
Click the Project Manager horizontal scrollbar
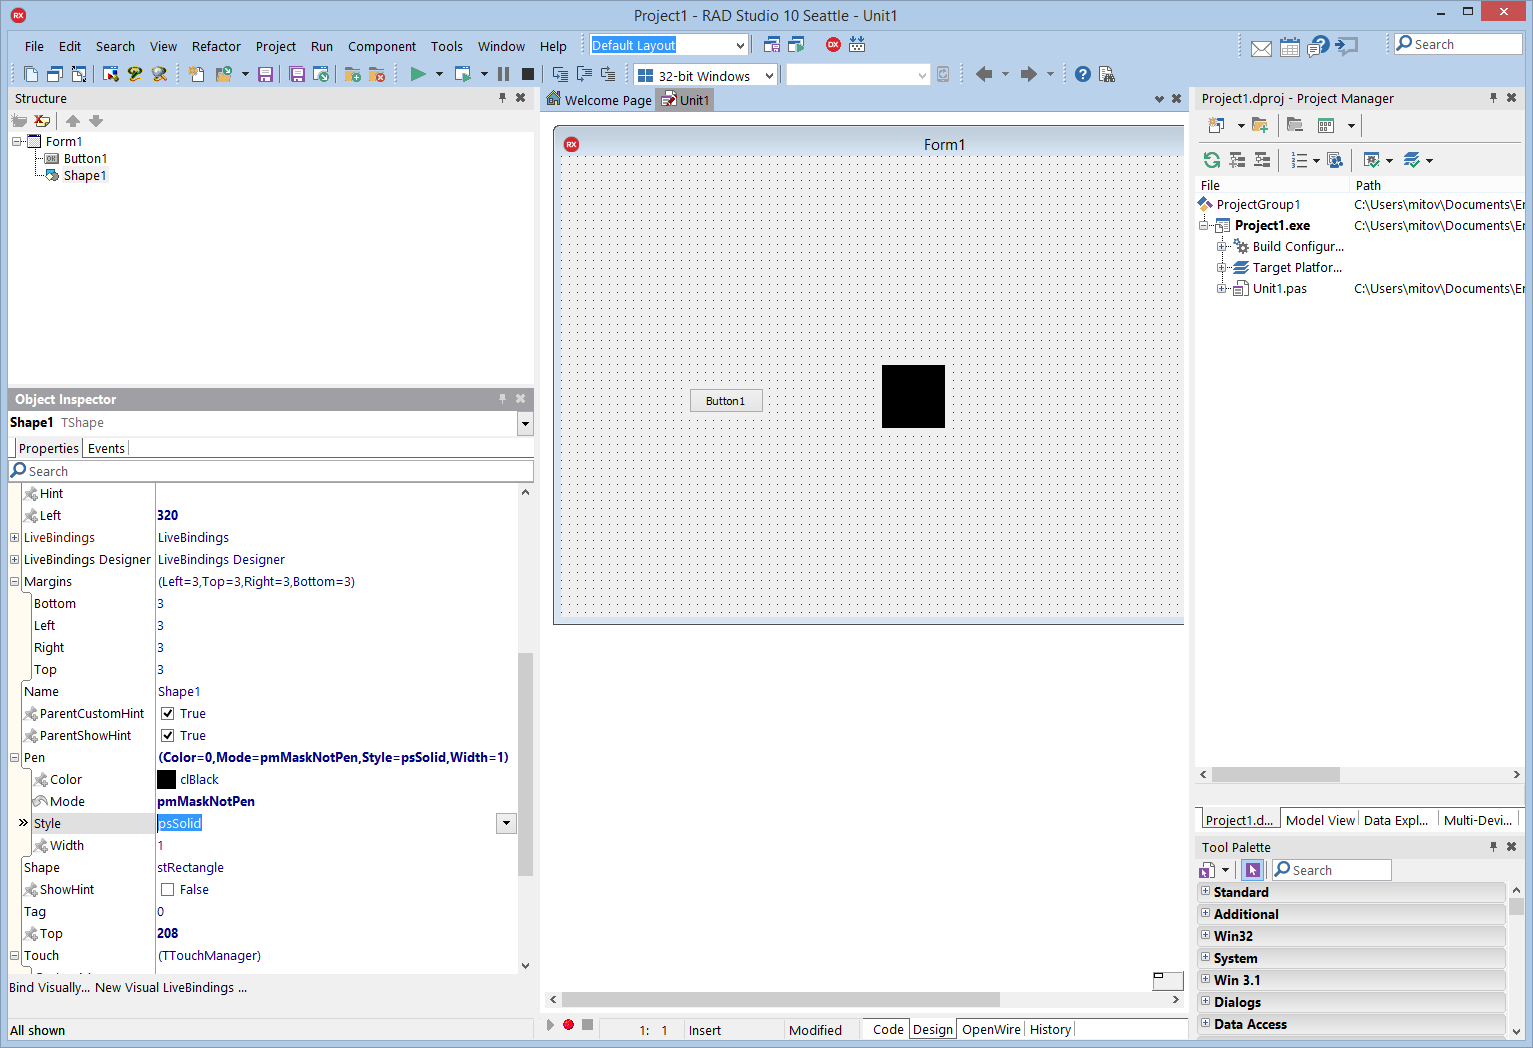pyautogui.click(x=1276, y=774)
